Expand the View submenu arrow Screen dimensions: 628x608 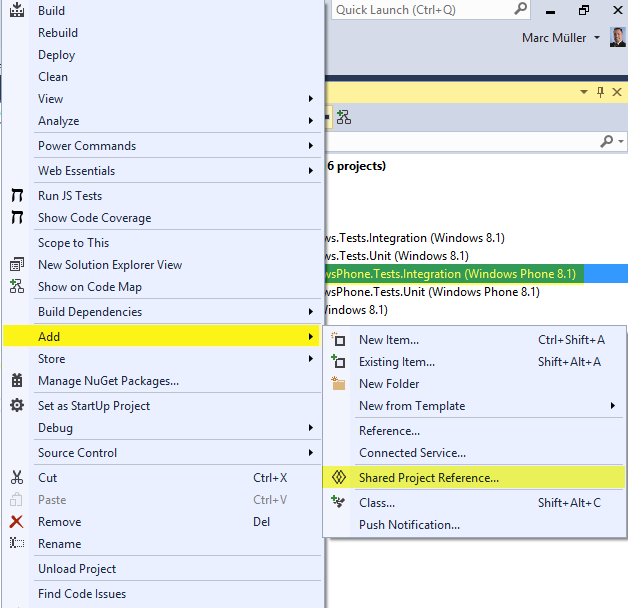pos(310,99)
